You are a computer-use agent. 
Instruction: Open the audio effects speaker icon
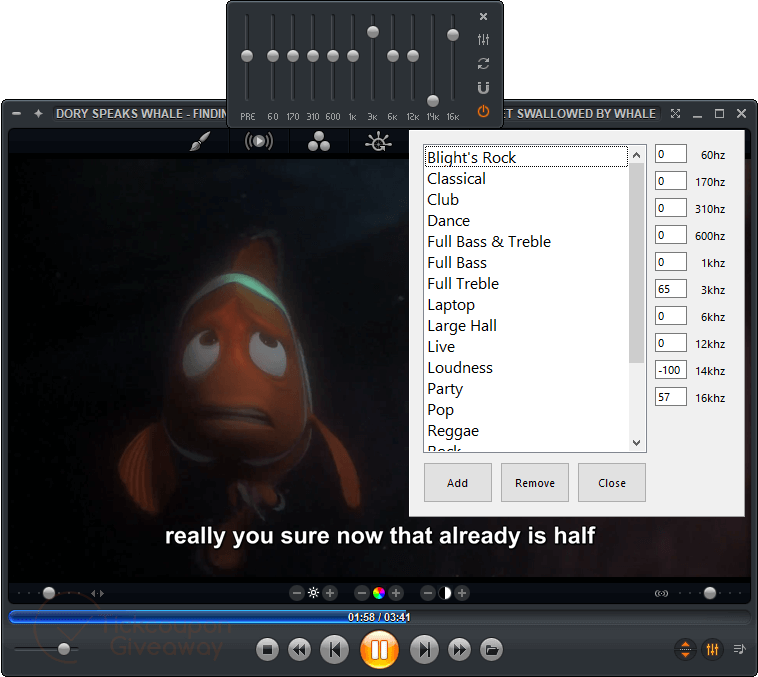pyautogui.click(x=259, y=141)
